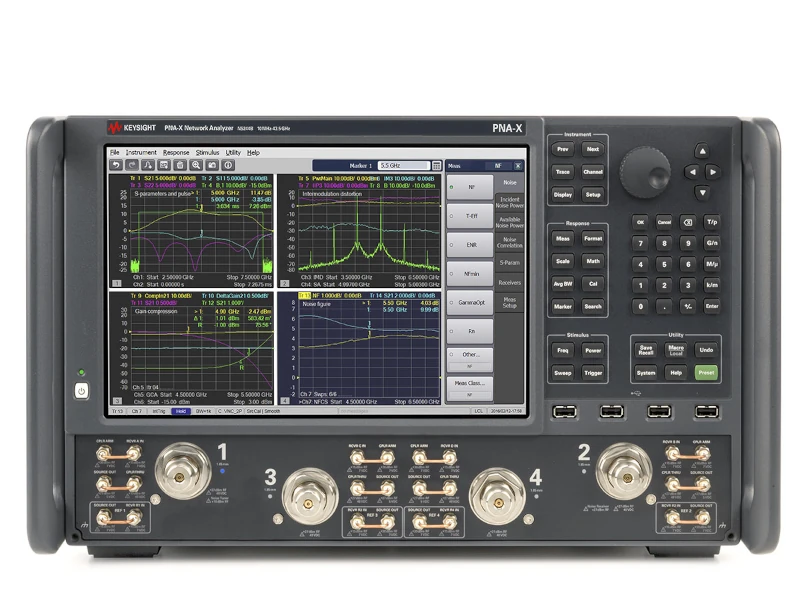Open the Response menu
The height and width of the screenshot is (600, 800).
(x=176, y=153)
